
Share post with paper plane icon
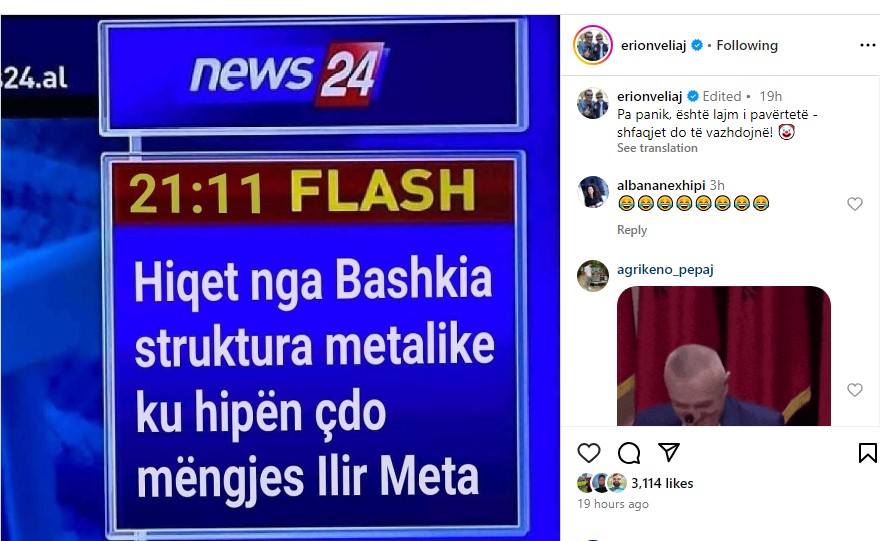coord(669,452)
